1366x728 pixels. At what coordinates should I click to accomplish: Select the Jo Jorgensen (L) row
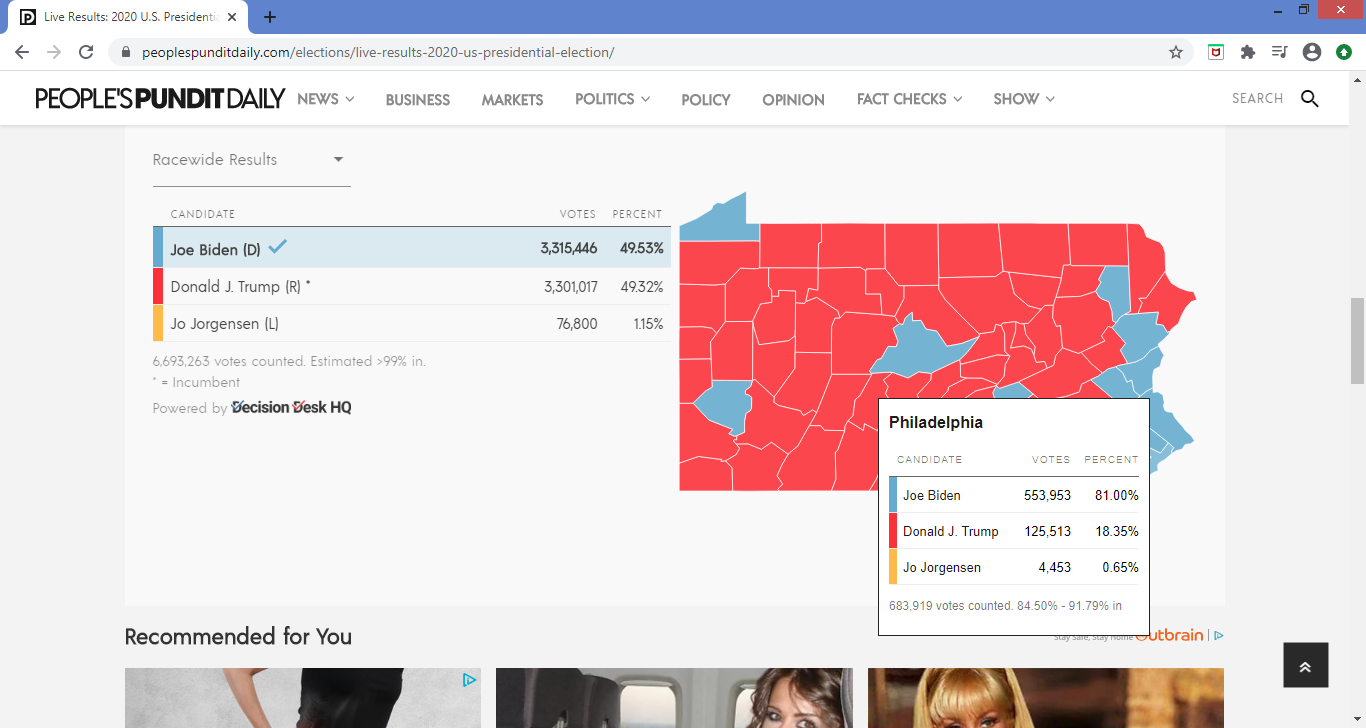coord(411,324)
